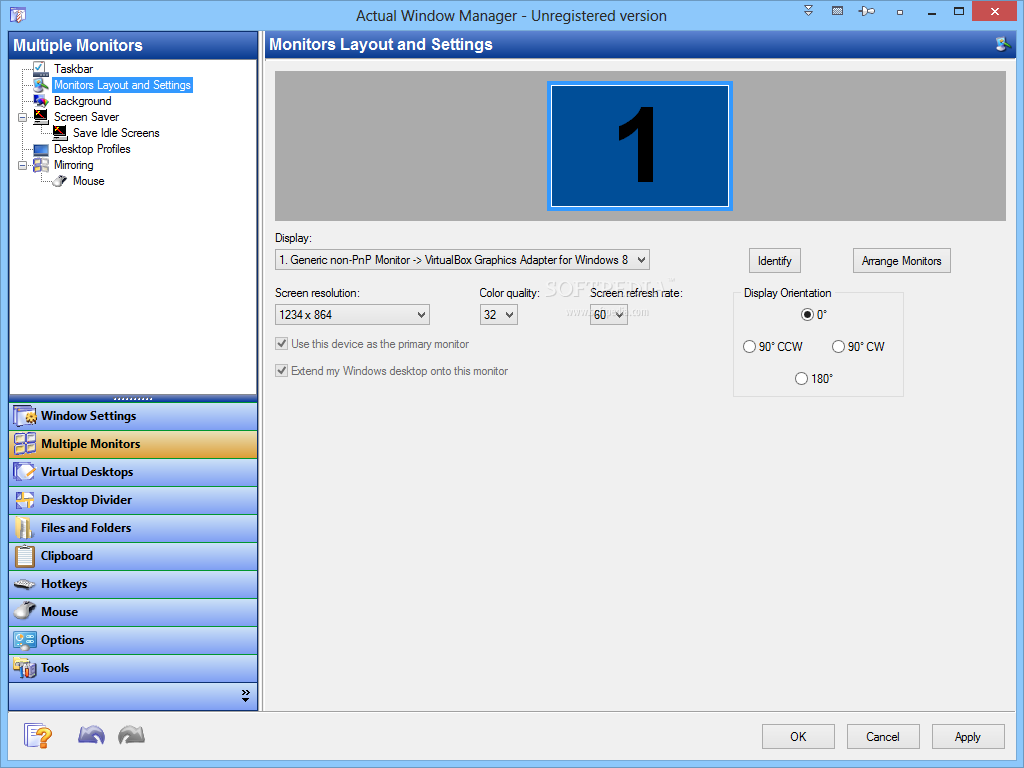Toggle 'Use this device as the primary monitor'
Image resolution: width=1024 pixels, height=768 pixels.
pyautogui.click(x=281, y=344)
